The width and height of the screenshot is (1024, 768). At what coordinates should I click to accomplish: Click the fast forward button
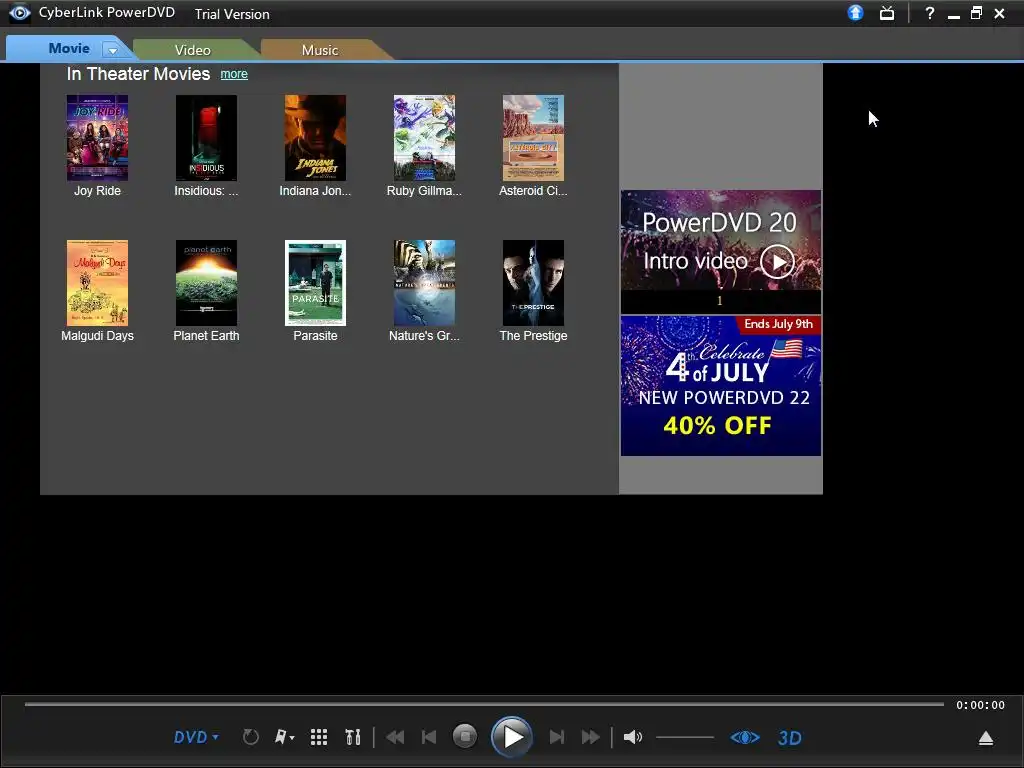click(590, 737)
